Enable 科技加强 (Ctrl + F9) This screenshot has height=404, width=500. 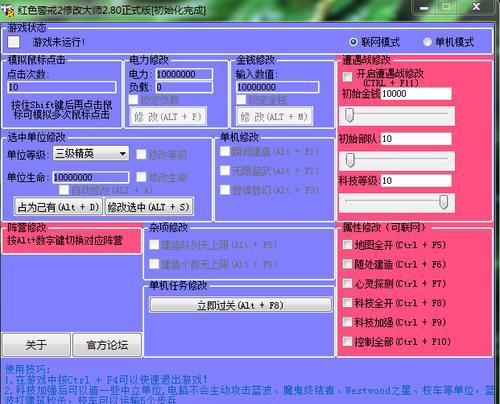[348, 322]
